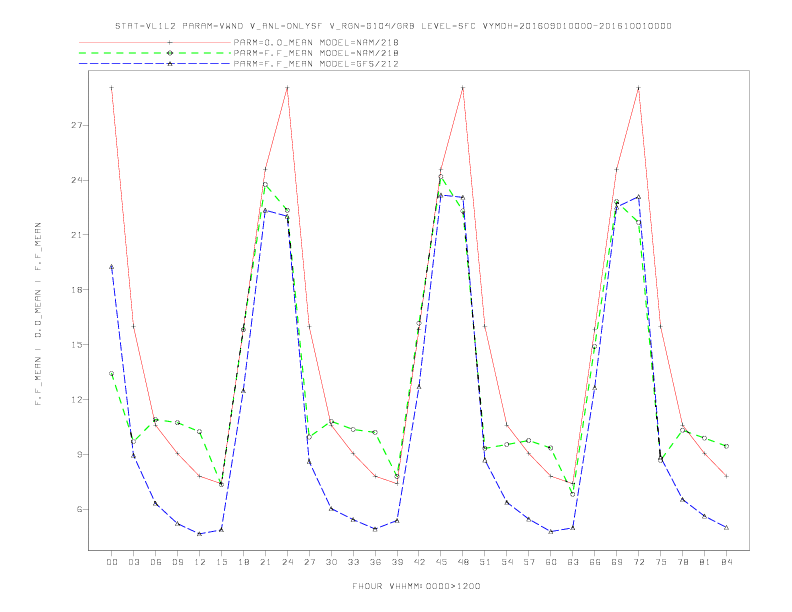Click x-axis tick label 18
Image resolution: width=792 pixels, height=612 pixels.
(x=243, y=562)
